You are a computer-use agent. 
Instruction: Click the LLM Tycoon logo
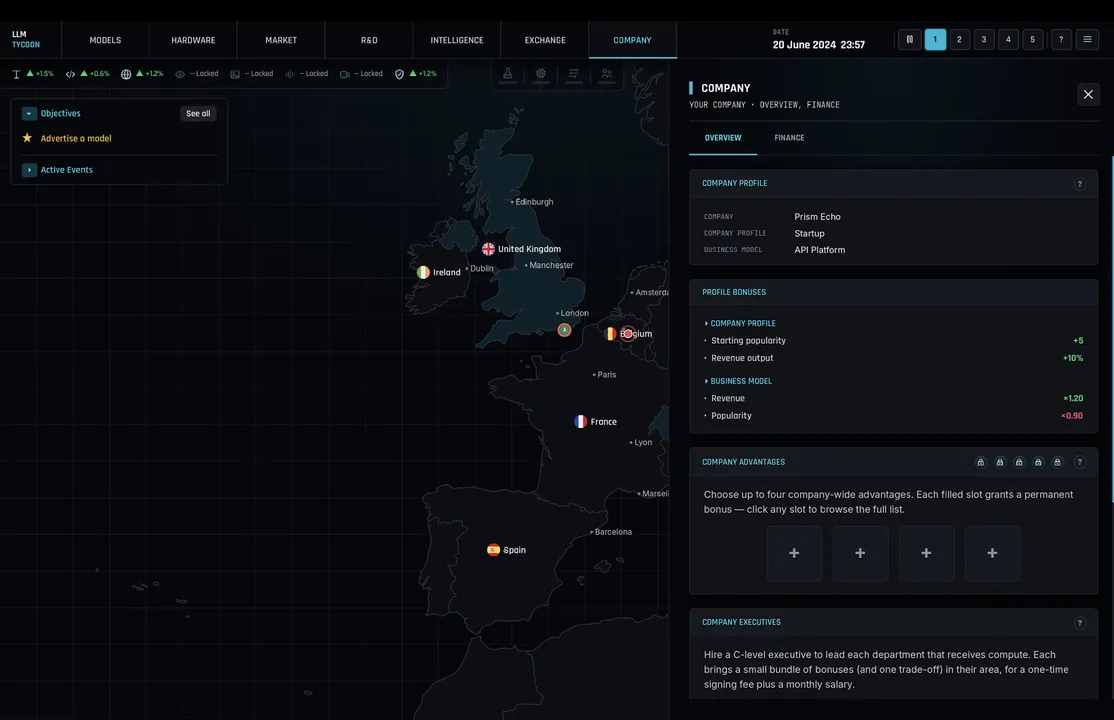[x=26, y=40]
